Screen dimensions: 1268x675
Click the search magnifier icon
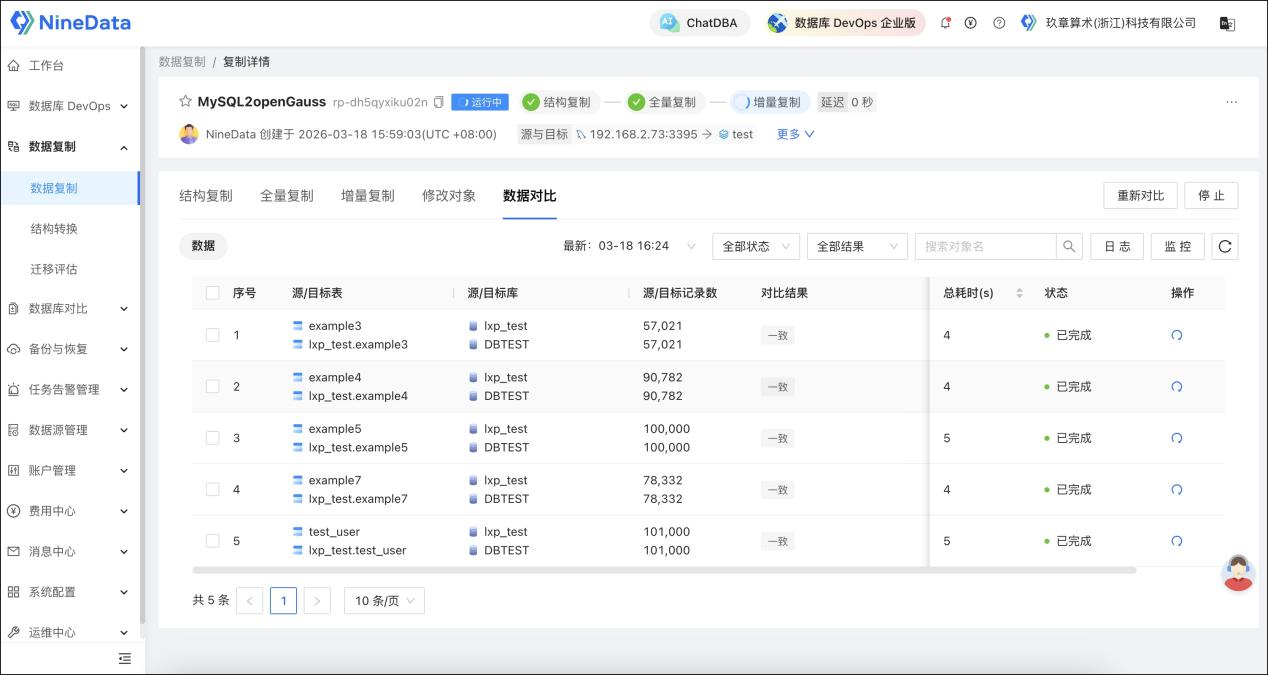(1069, 246)
